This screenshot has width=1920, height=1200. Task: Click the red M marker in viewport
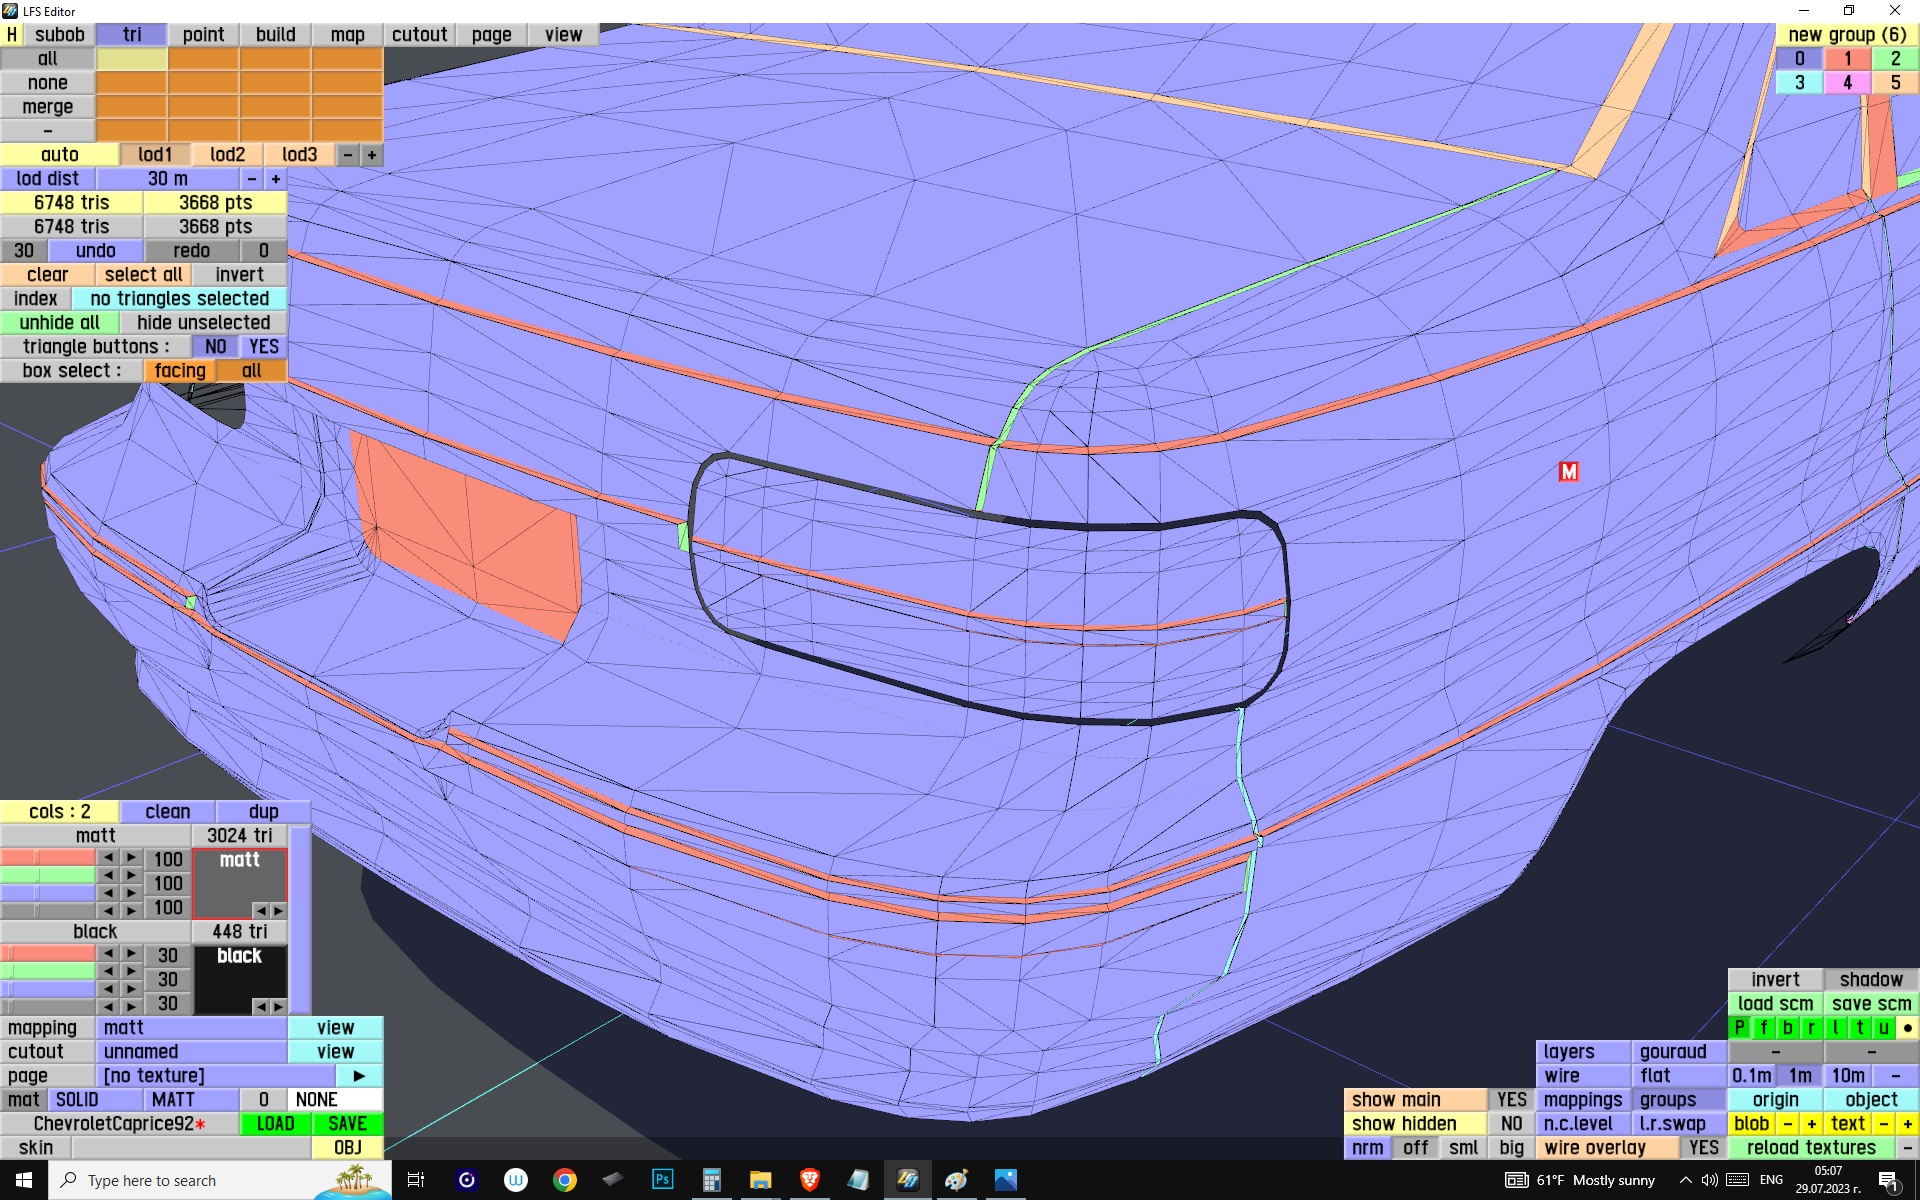pyautogui.click(x=1568, y=472)
